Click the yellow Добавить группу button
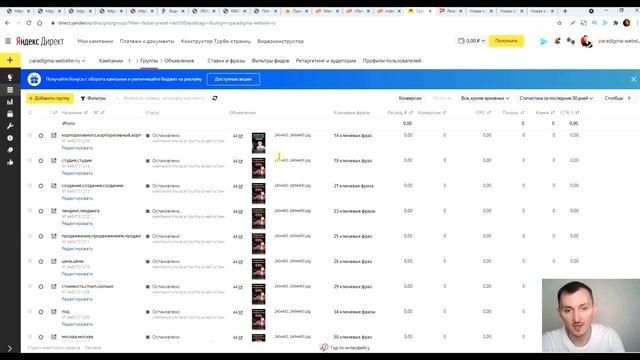640x360 pixels. point(50,98)
